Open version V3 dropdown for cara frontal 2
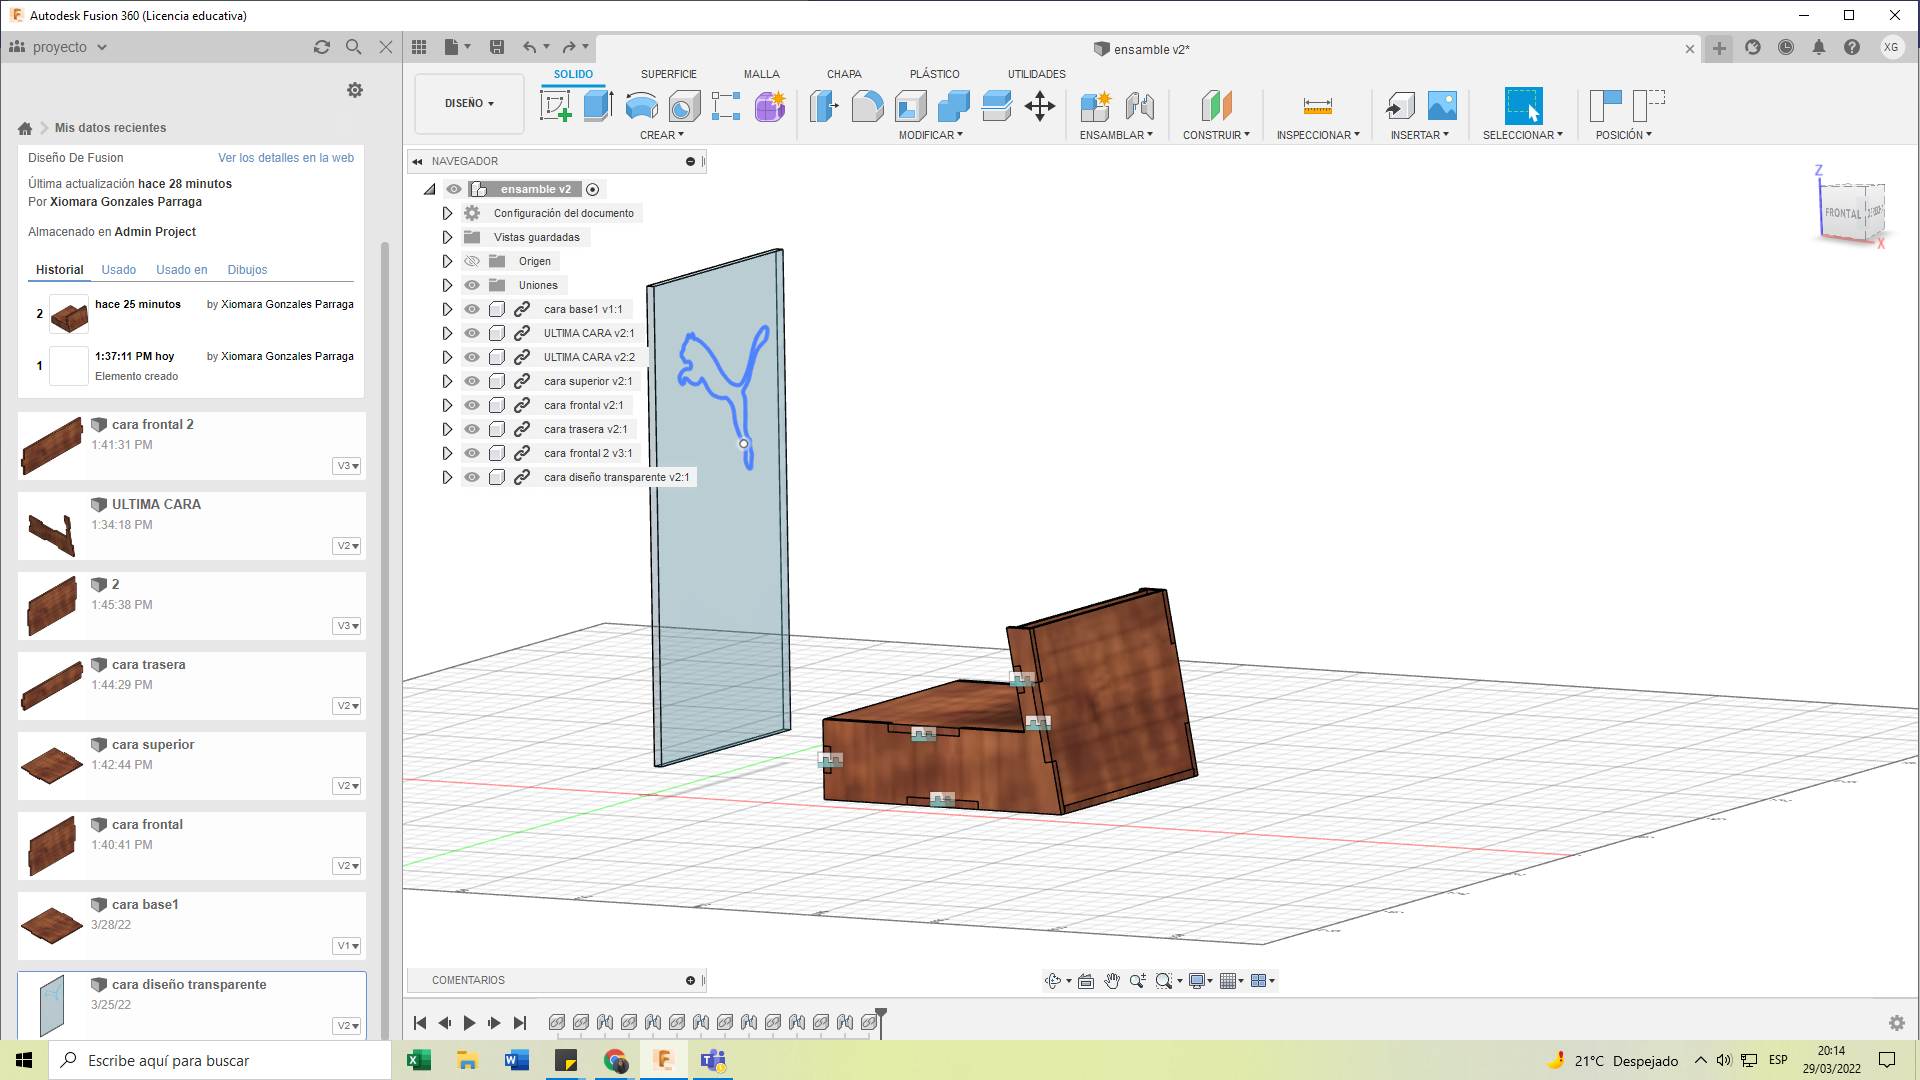1920x1080 pixels. point(347,466)
